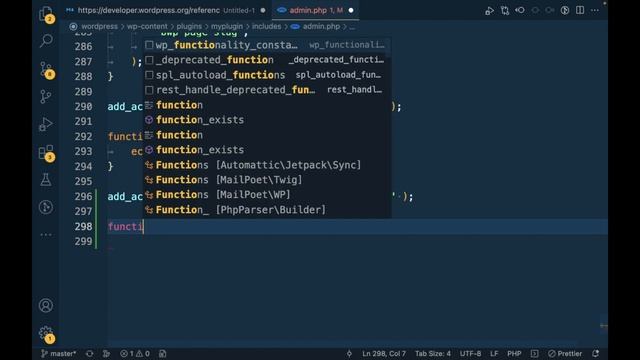
Task: Click the closing brace on line 288
Action: 110,76
